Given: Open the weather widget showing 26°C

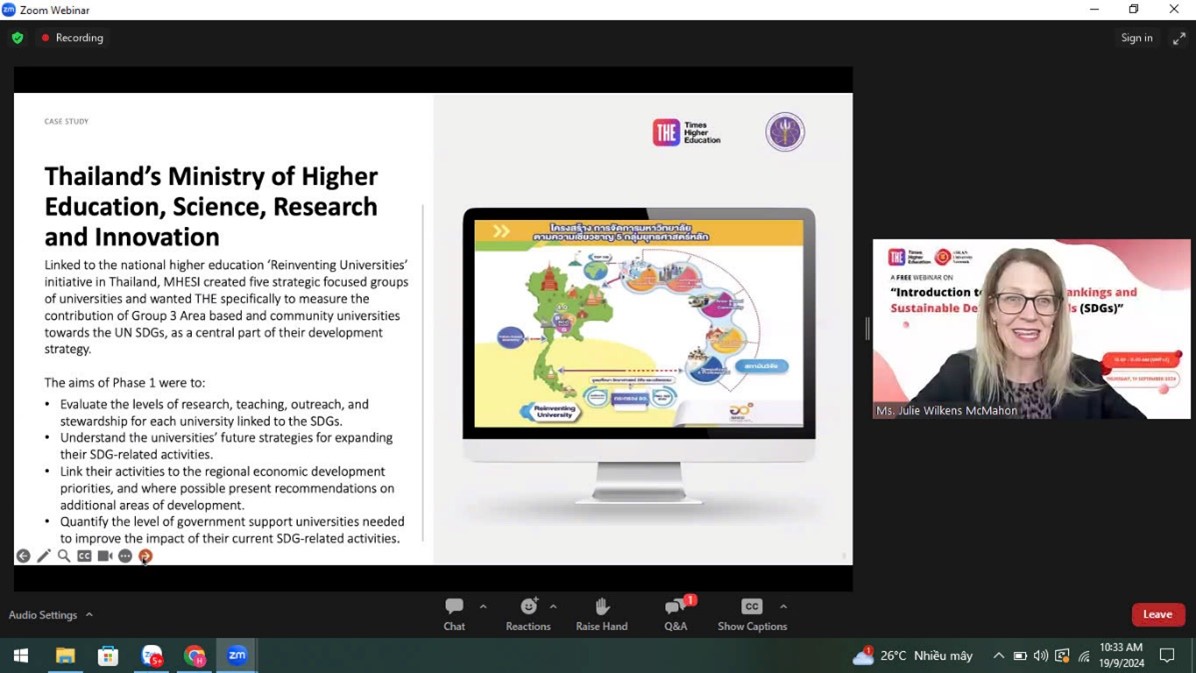Looking at the screenshot, I should click(913, 655).
